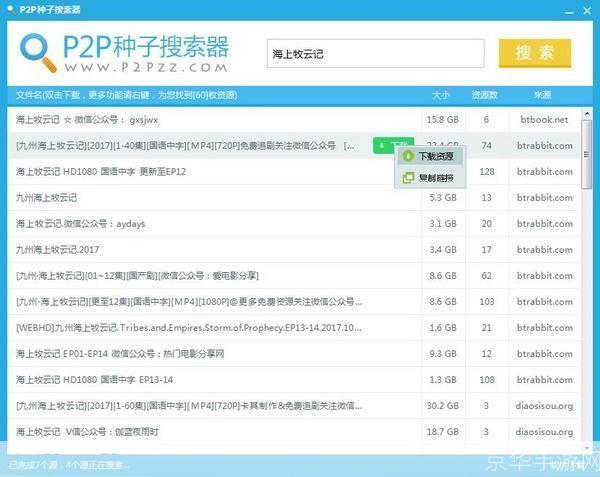Choose 下载资源 from the context menu

coord(430,156)
